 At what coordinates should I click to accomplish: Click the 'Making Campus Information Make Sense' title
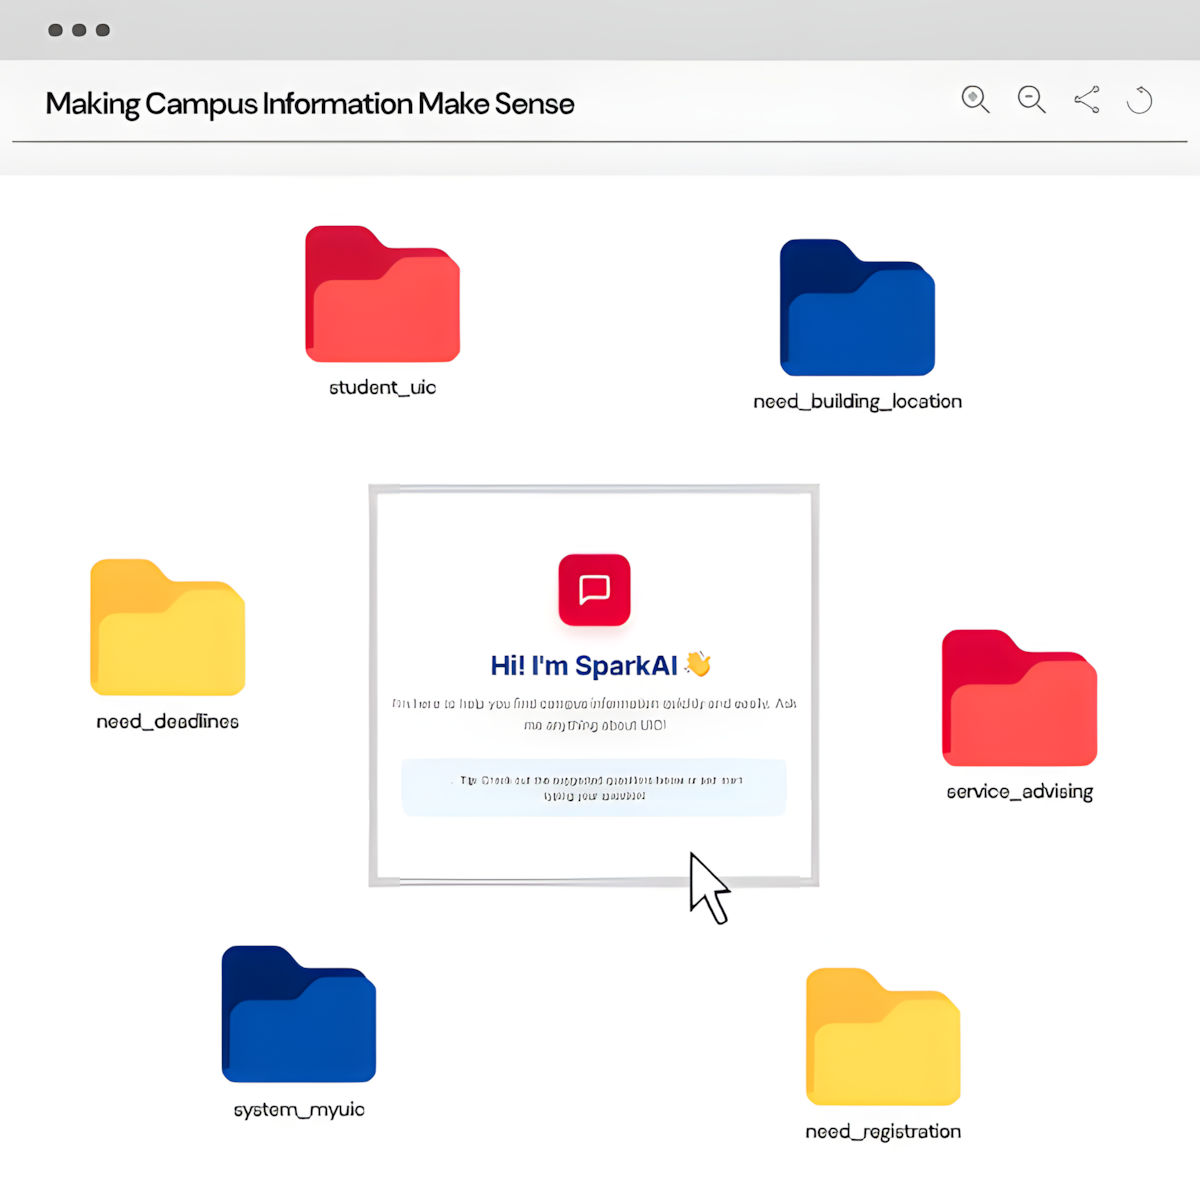[x=310, y=104]
